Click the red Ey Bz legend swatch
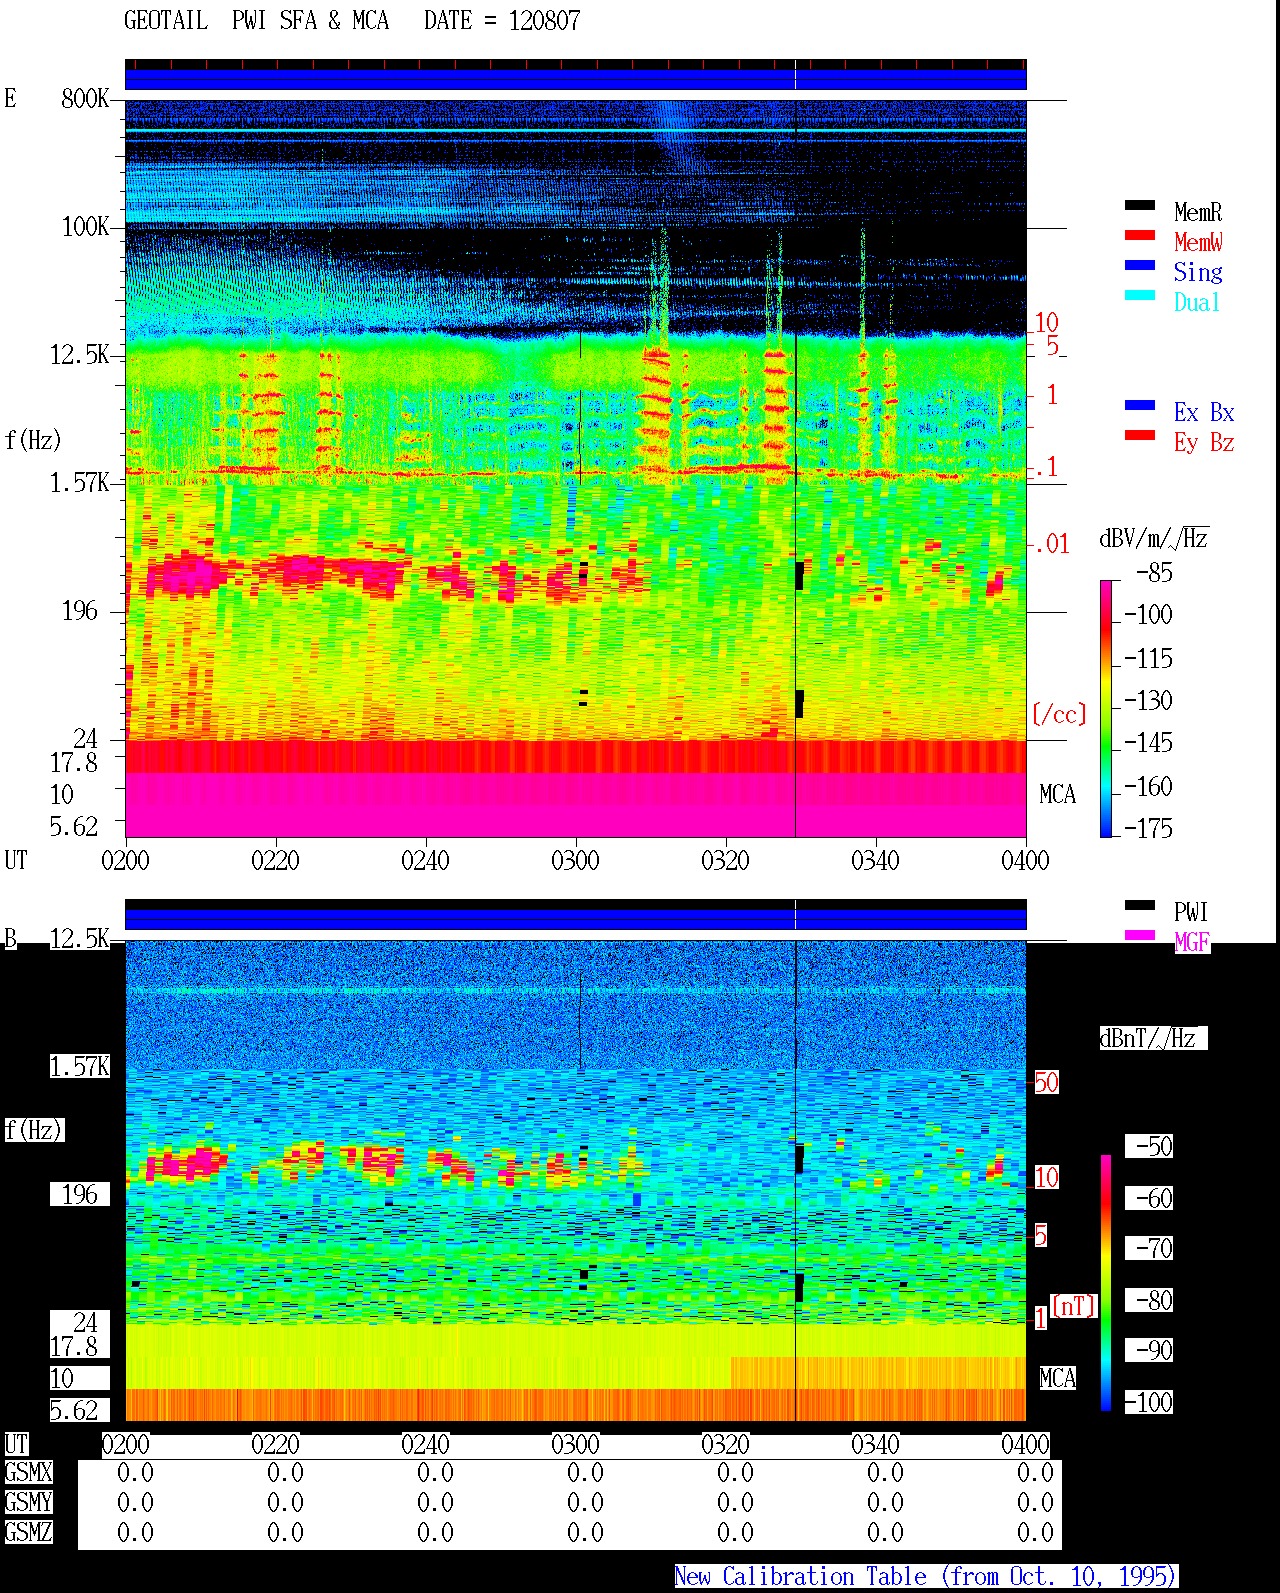 coord(1140,435)
